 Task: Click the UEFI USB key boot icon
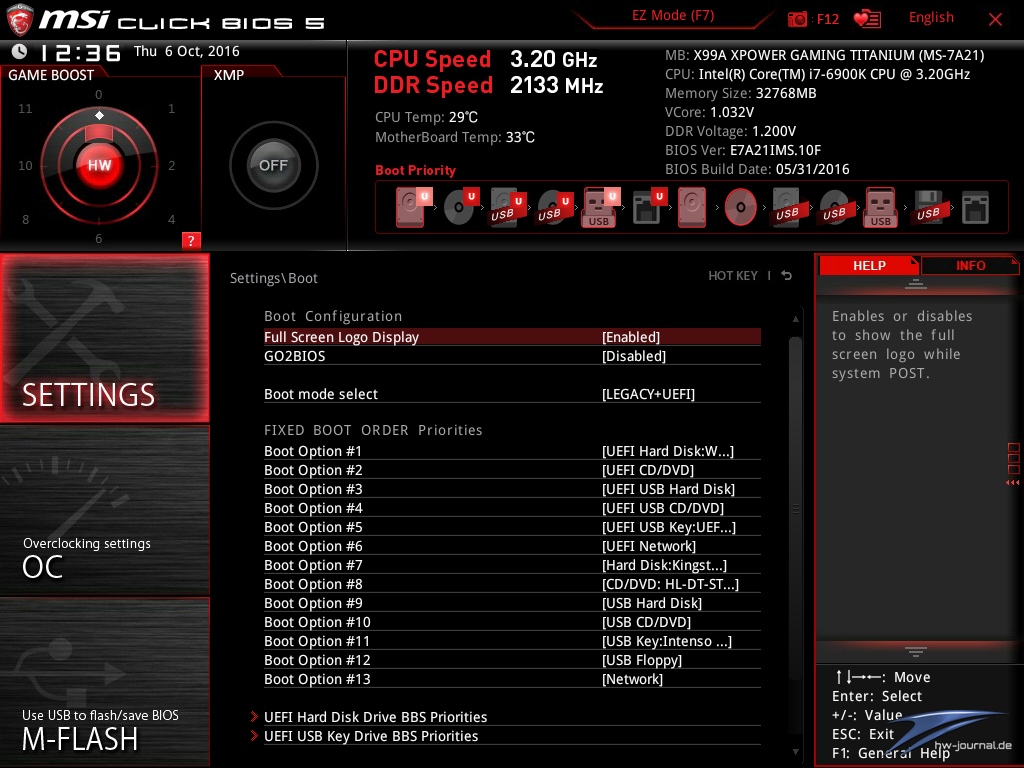pyautogui.click(x=600, y=207)
